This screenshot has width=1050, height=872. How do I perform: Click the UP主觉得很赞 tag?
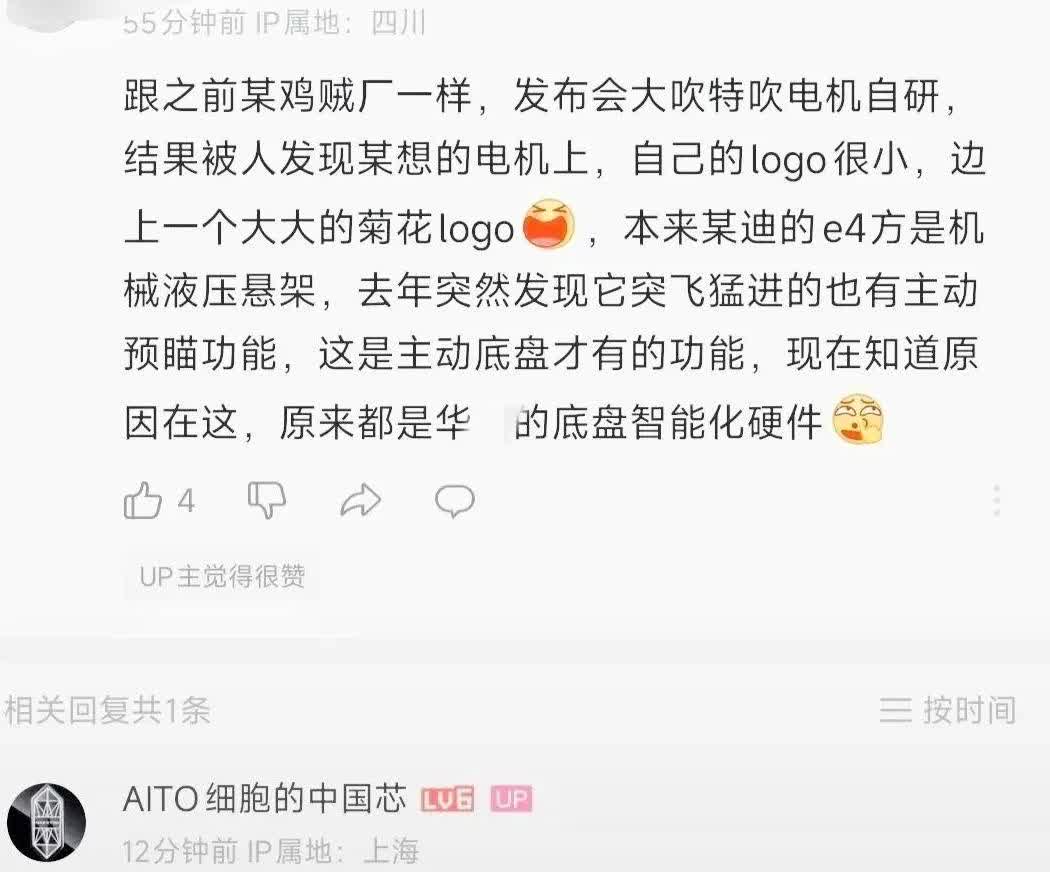(x=222, y=576)
